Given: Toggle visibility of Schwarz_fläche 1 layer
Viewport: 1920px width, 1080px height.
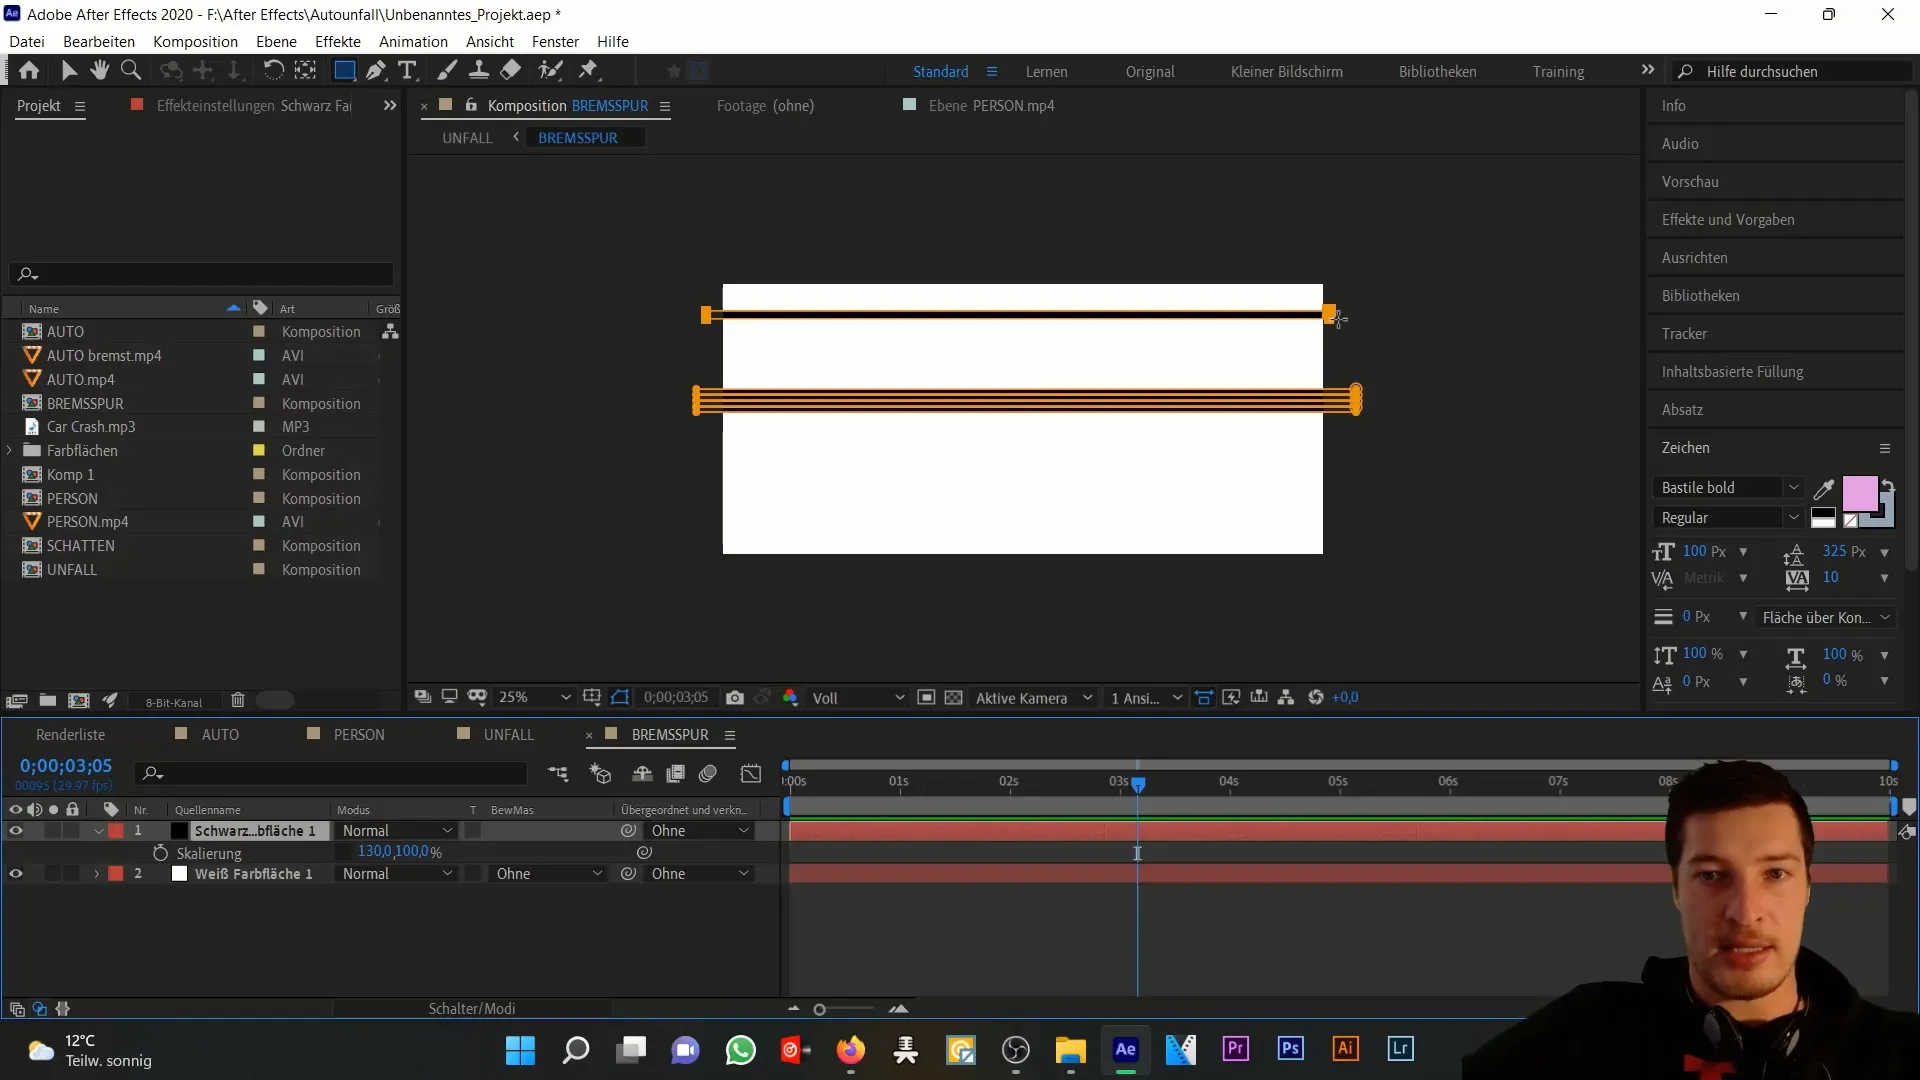Looking at the screenshot, I should click(x=16, y=829).
